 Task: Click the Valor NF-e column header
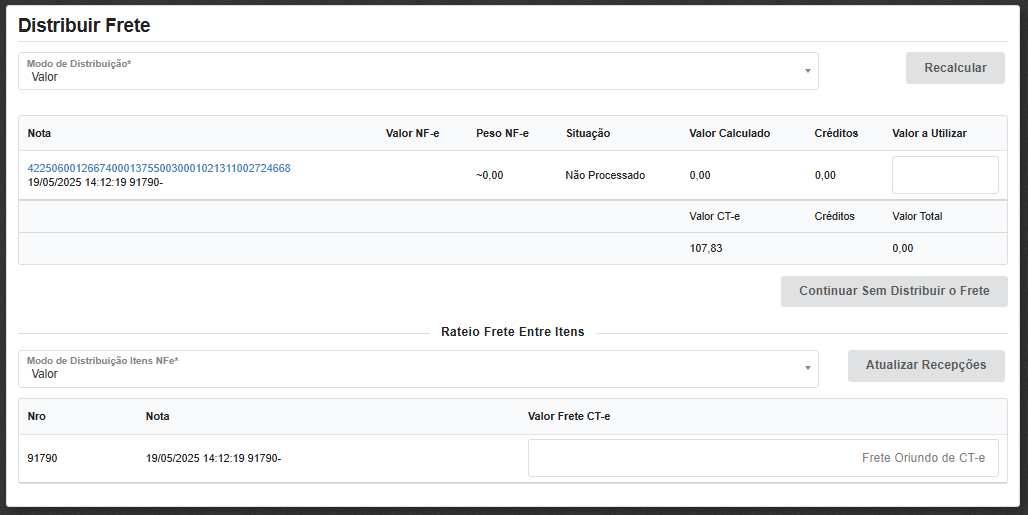tap(412, 133)
